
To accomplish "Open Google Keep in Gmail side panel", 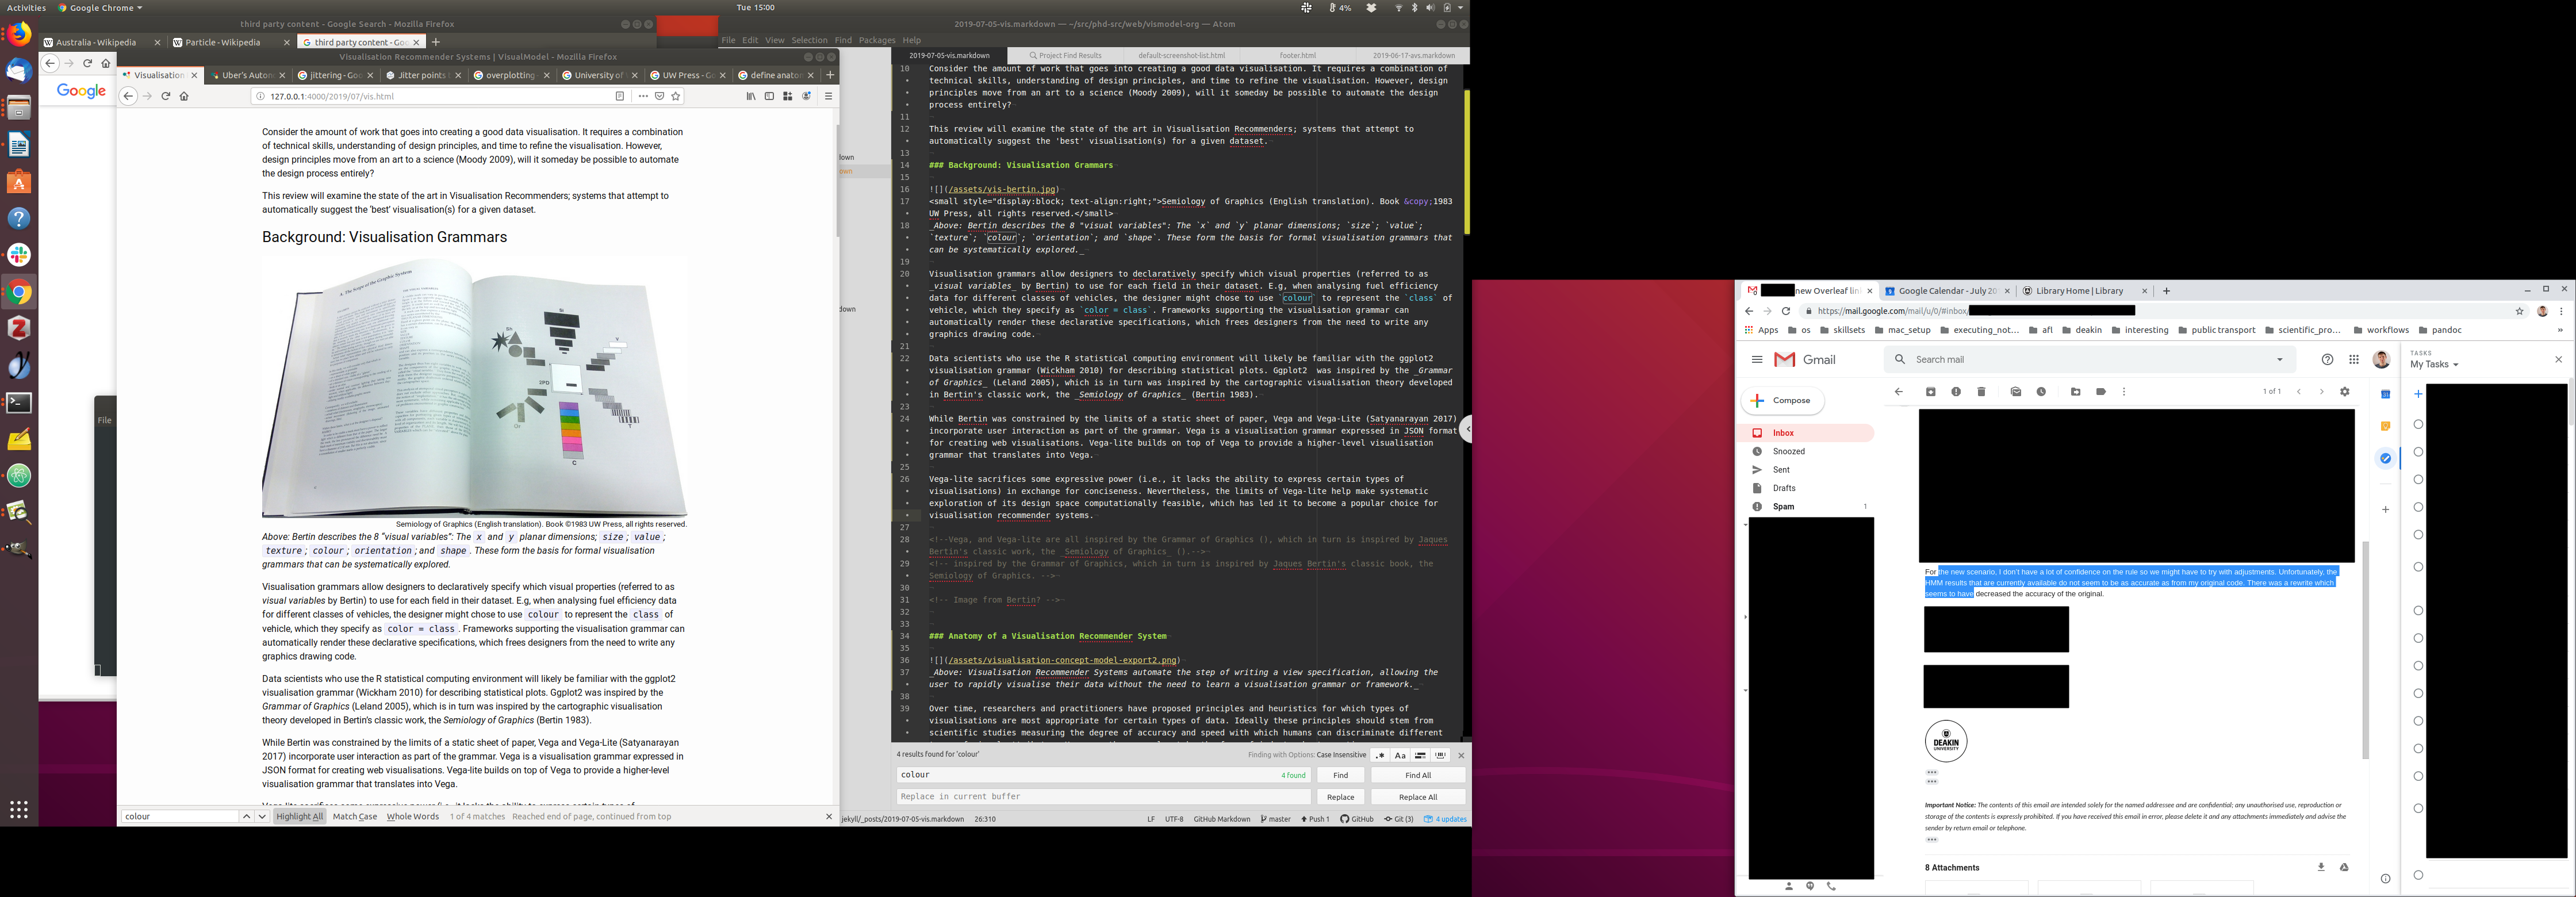I will 2385,426.
